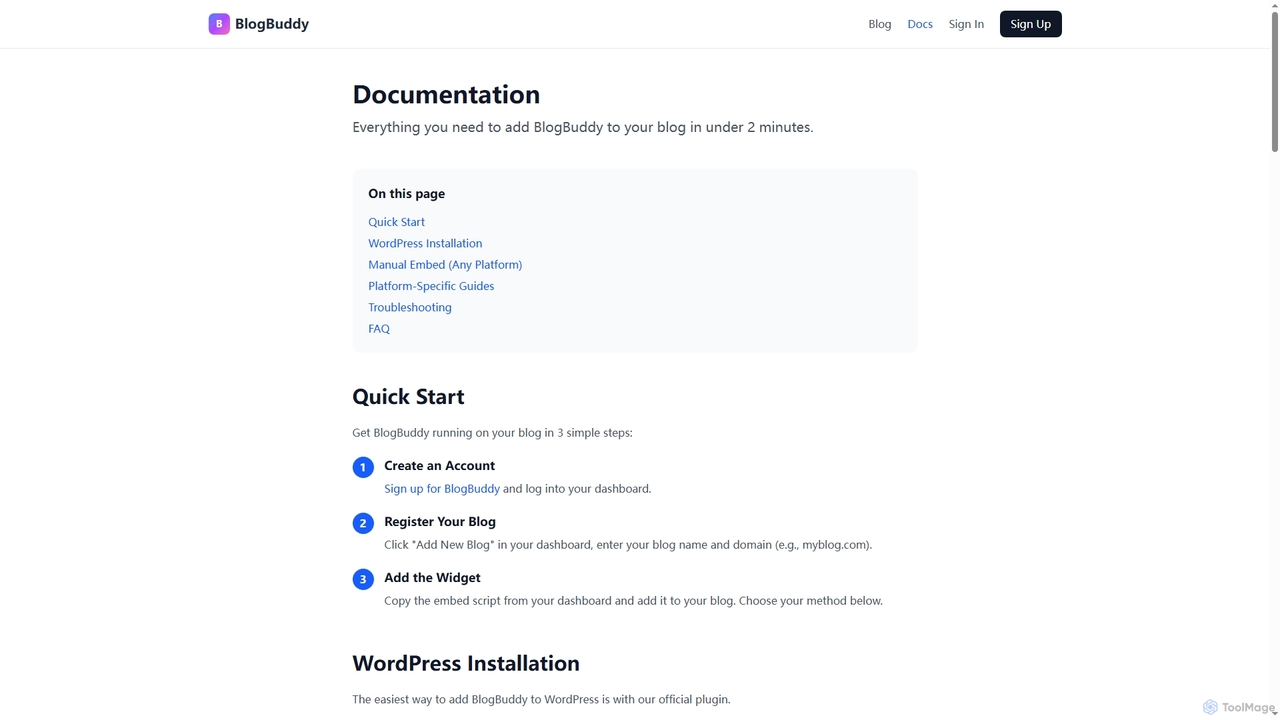
Task: Click the 'Everything you need' subtitle text
Action: [583, 127]
